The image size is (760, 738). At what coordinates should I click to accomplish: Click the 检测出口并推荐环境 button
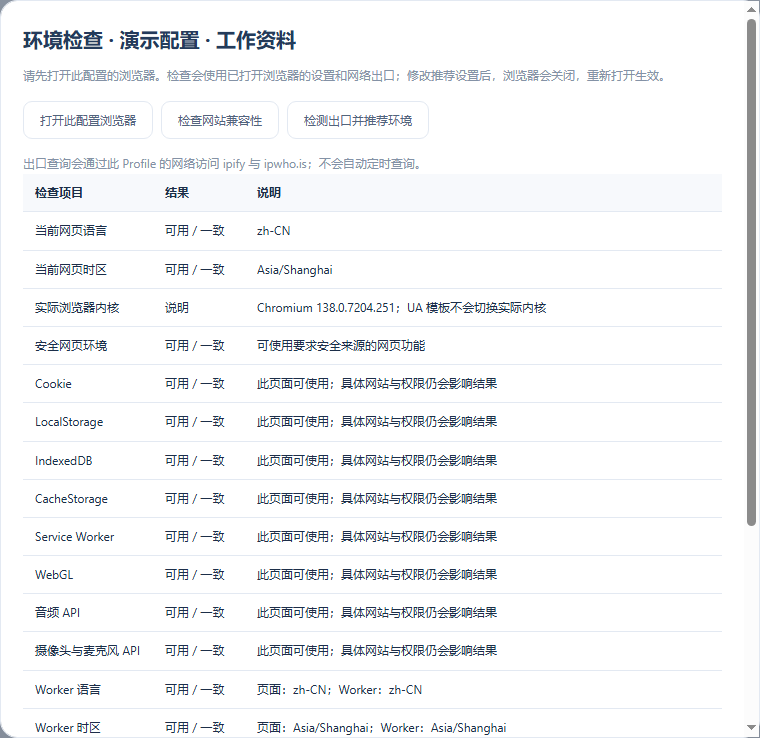pos(358,120)
